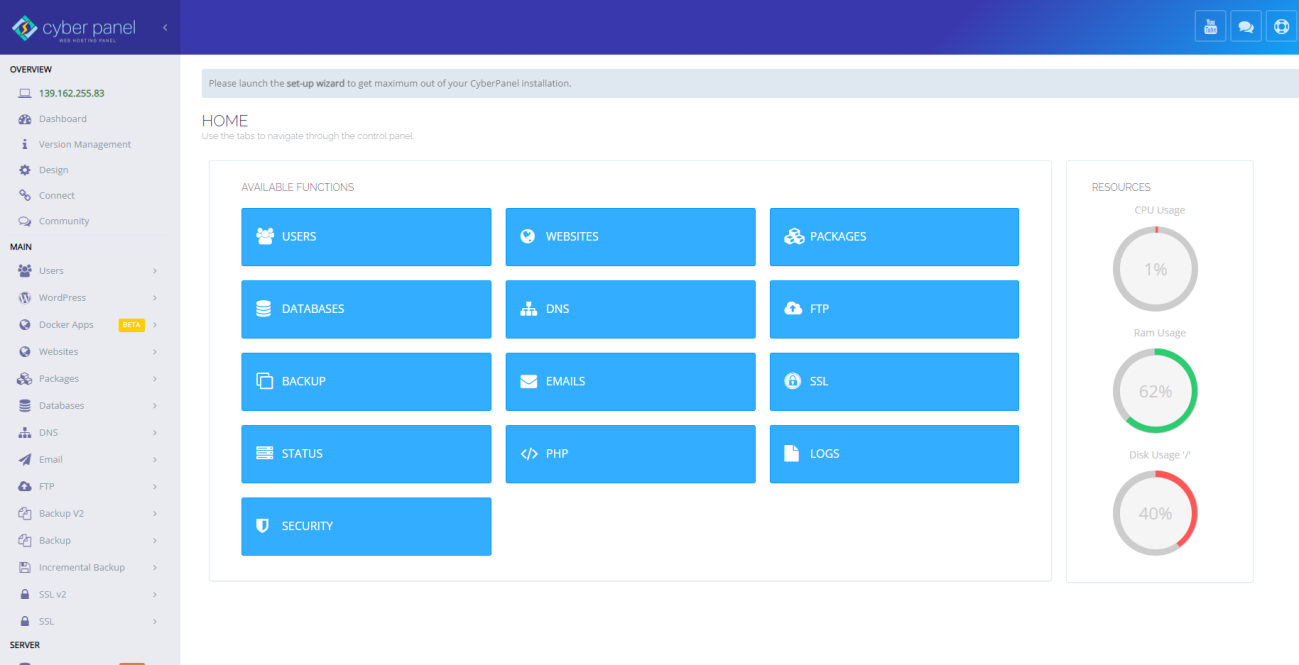Click the server icon on STATUS tile
The image size is (1299, 665).
coord(265,454)
